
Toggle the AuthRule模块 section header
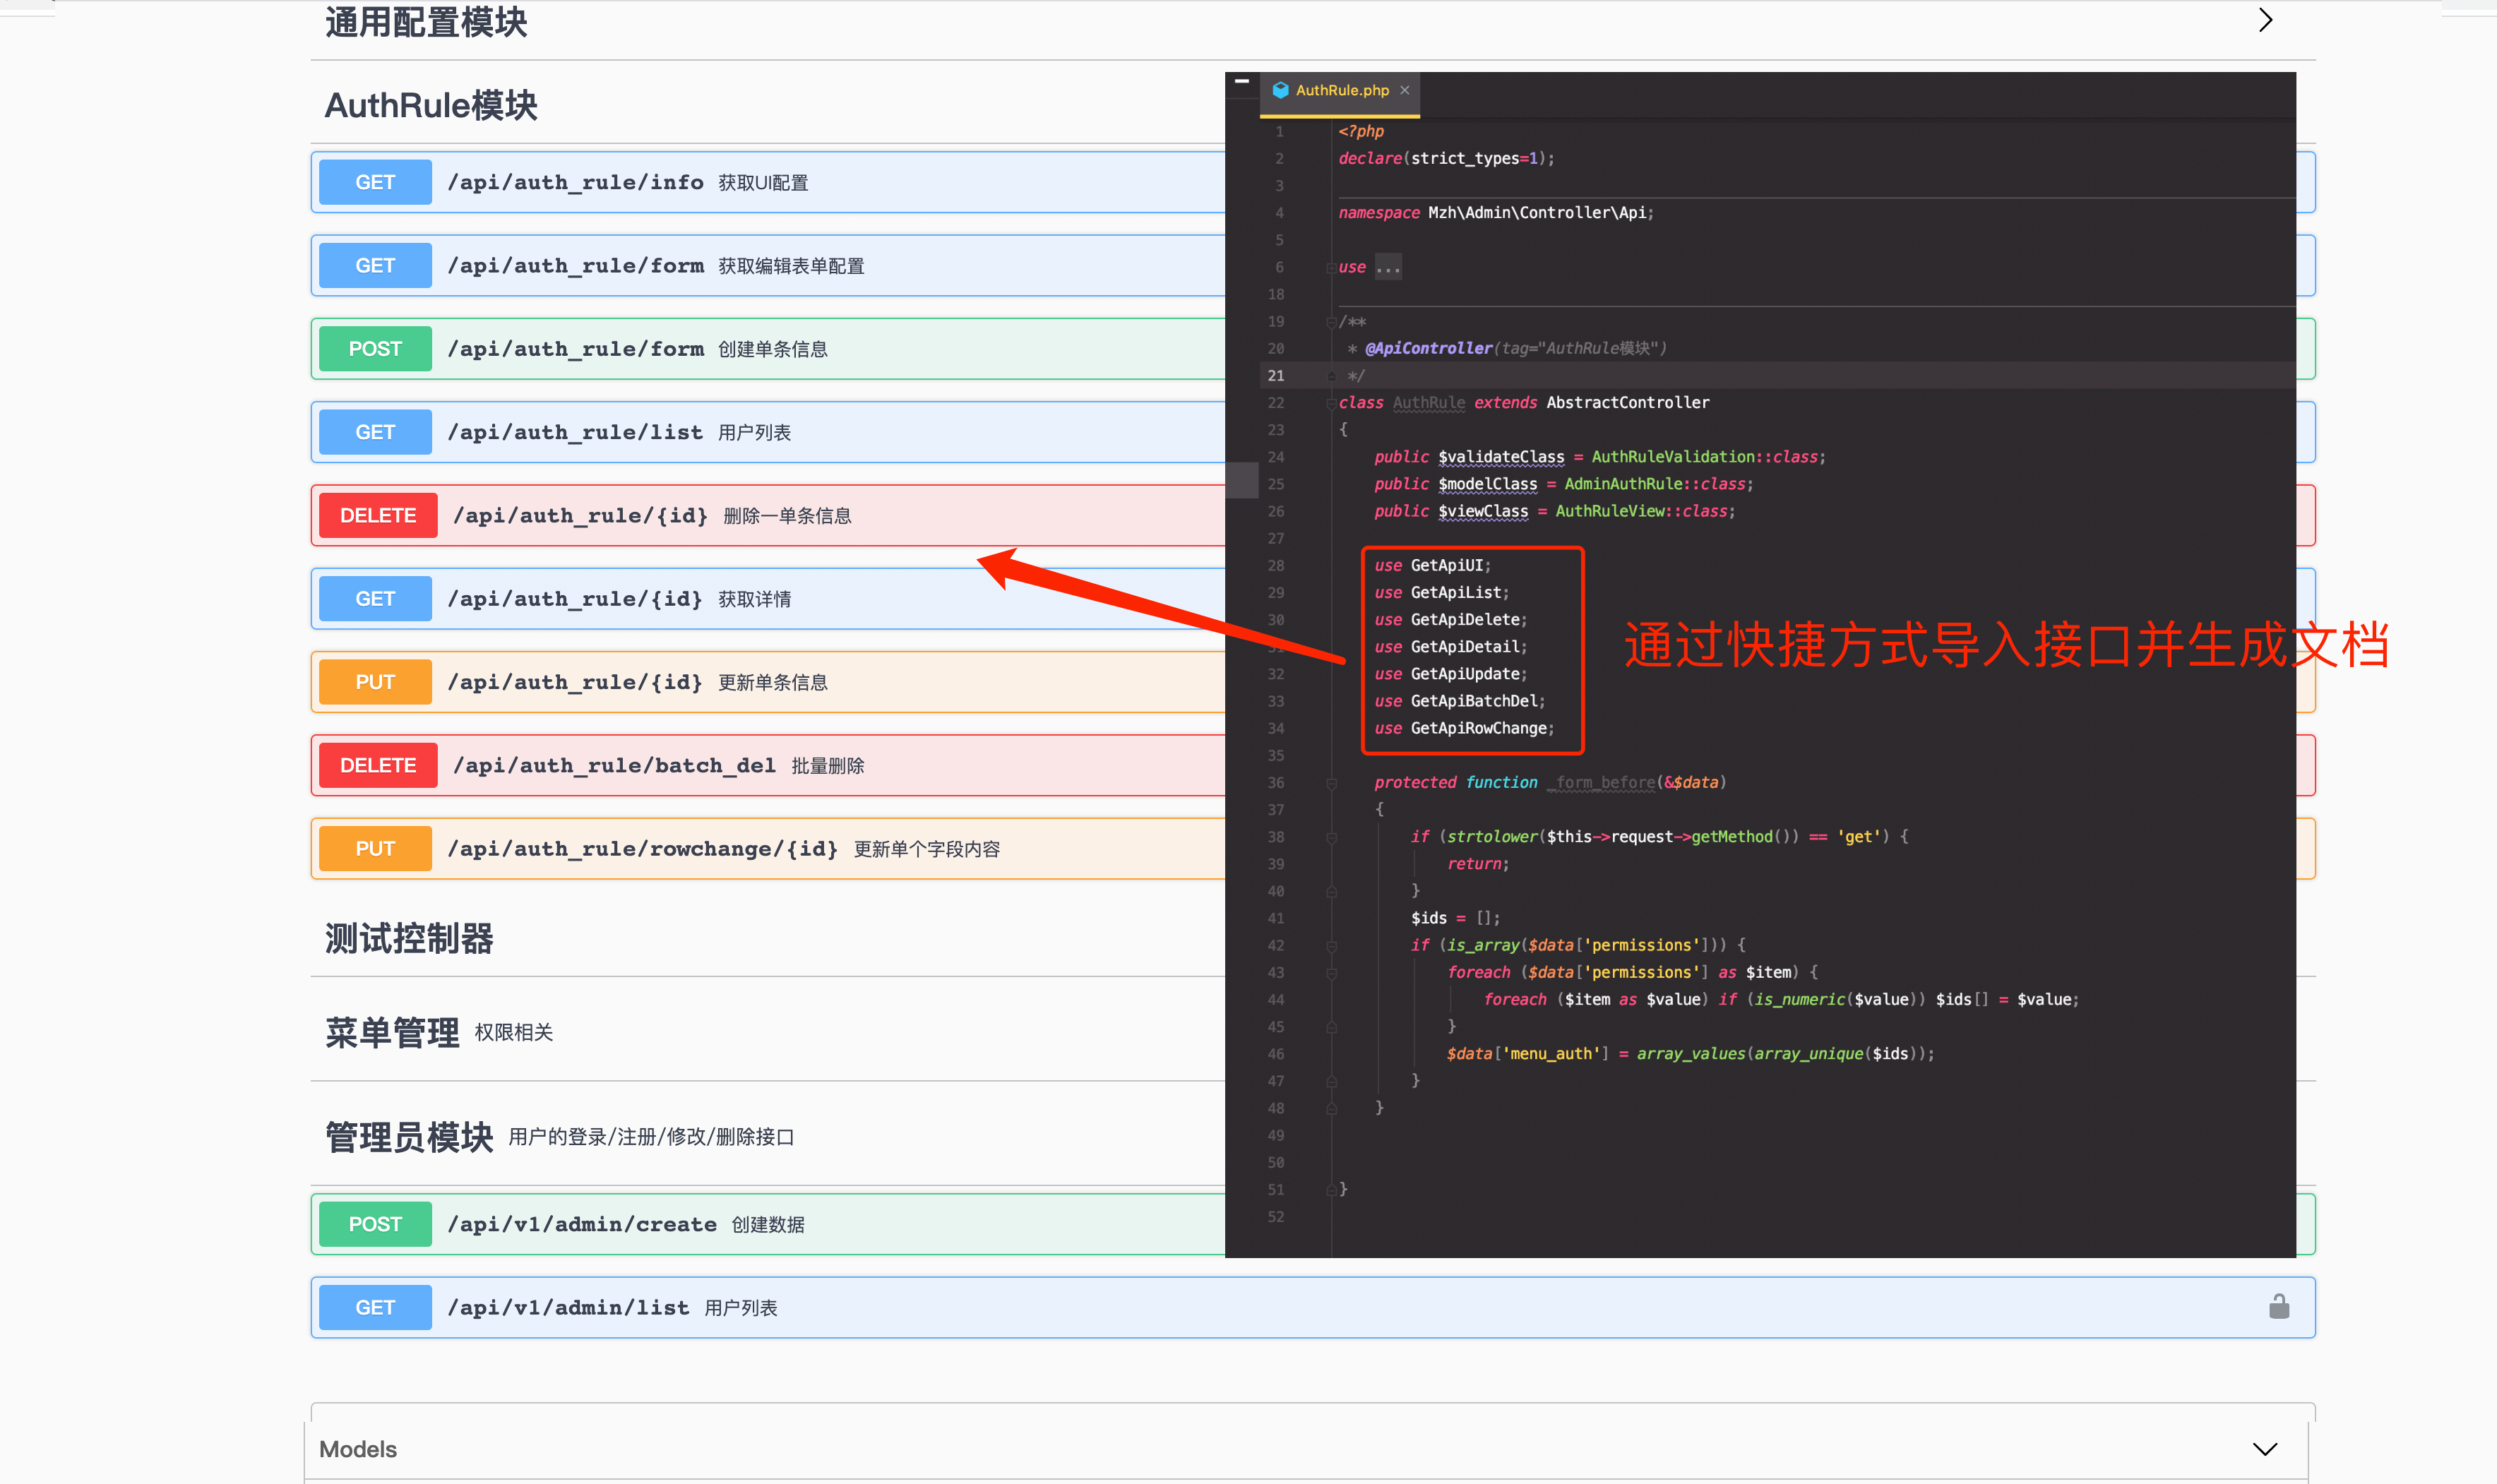431,105
